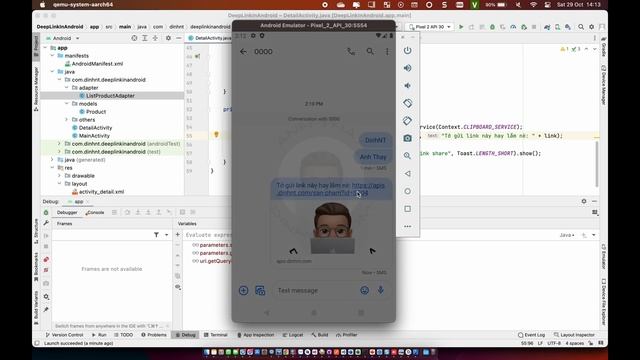This screenshot has height=360, width=640.
Task: Rotate the emulator left
Action: (407, 103)
